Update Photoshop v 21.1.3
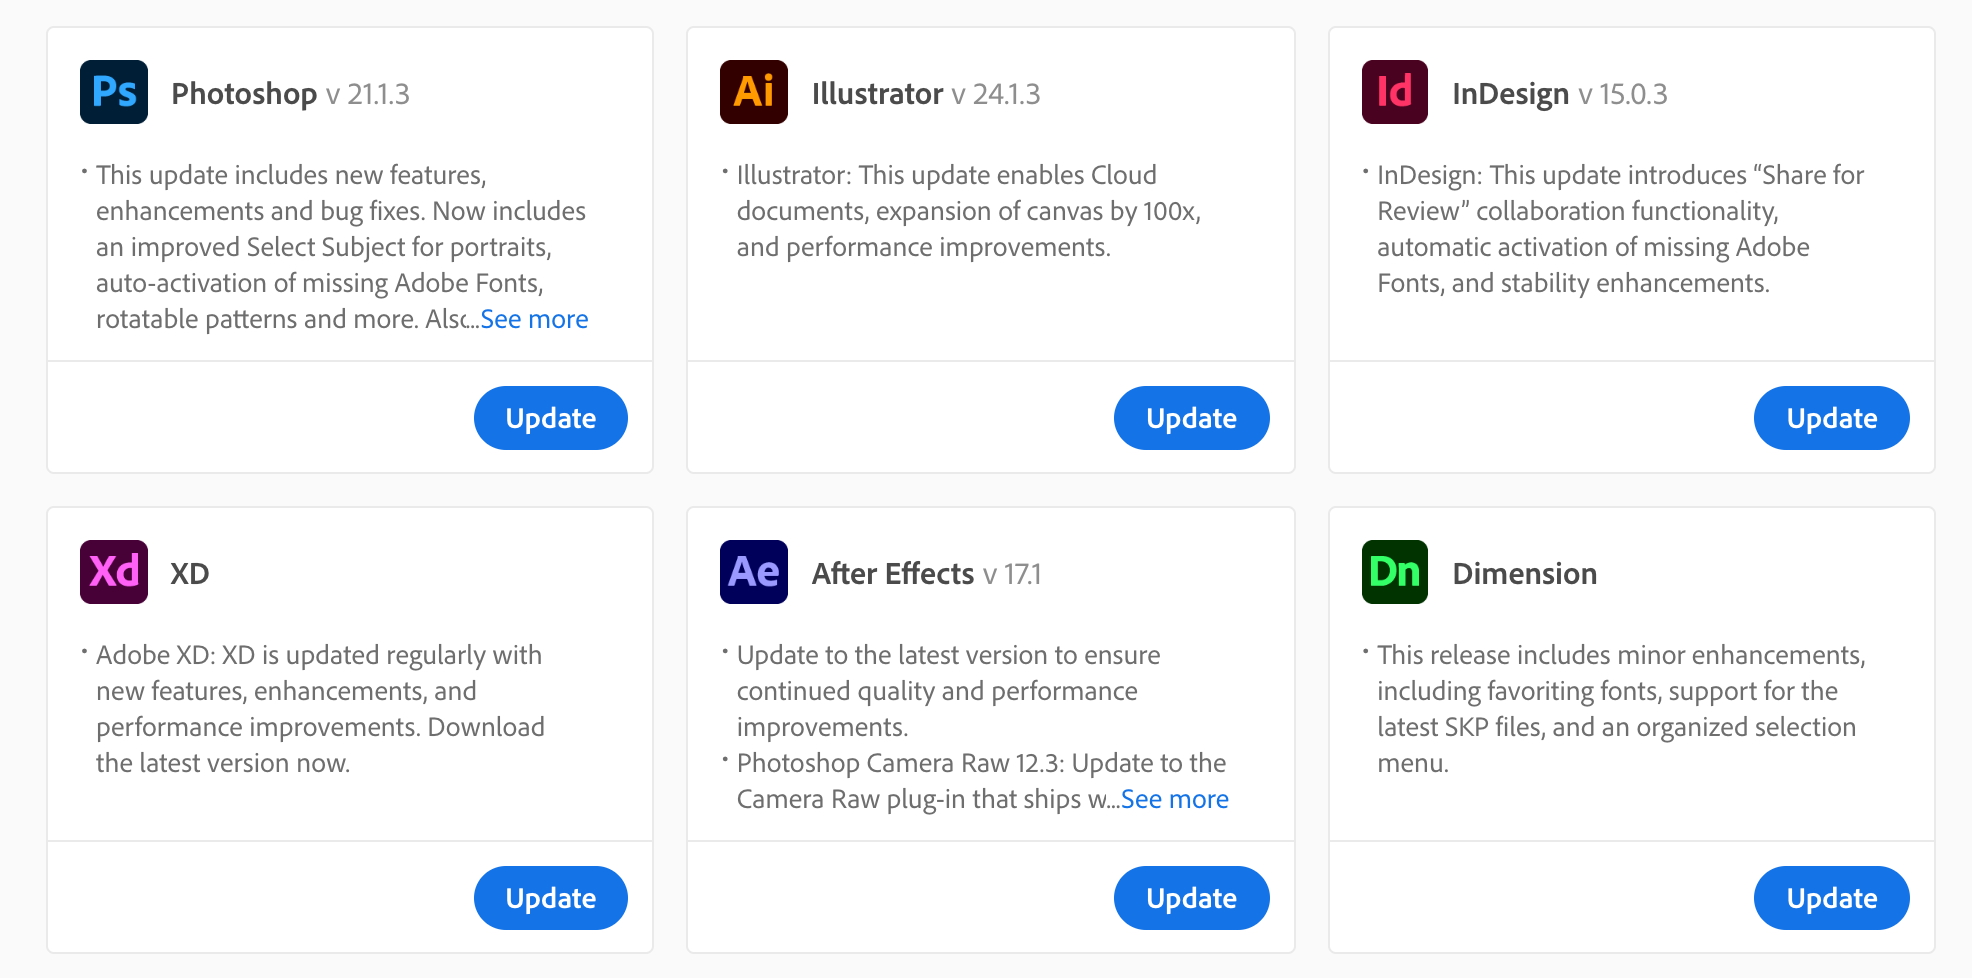This screenshot has height=978, width=1972. pos(551,418)
